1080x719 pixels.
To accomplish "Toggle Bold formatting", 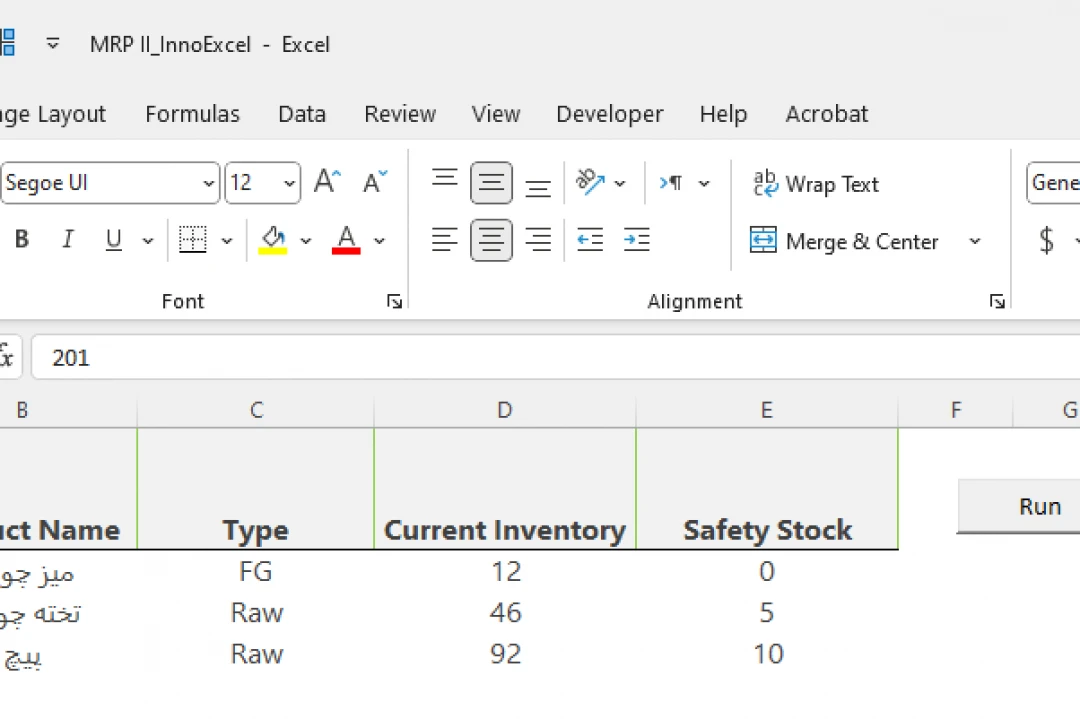I will 22,240.
